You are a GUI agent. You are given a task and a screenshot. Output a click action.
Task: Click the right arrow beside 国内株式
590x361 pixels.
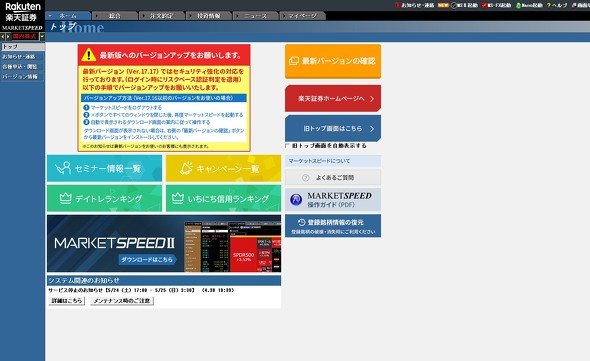(8, 37)
